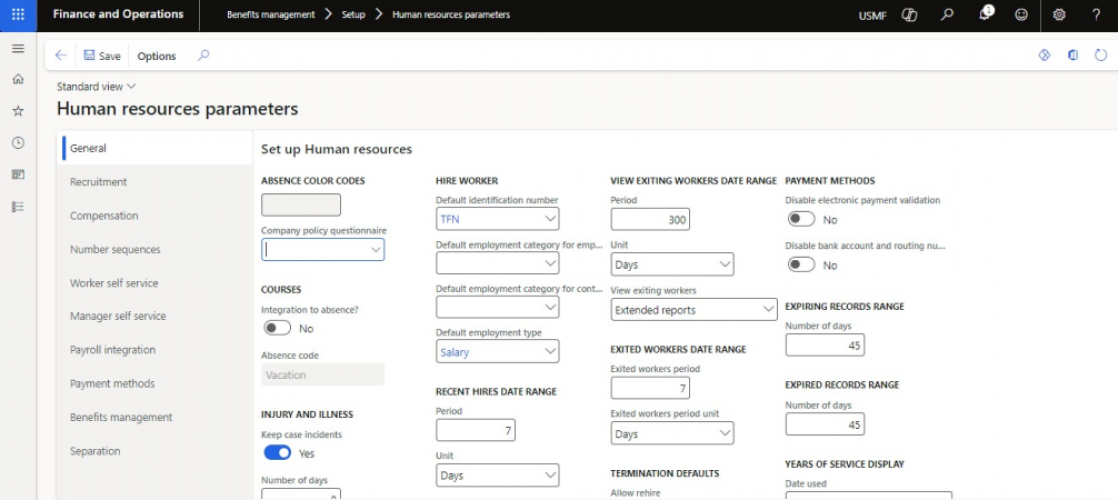Click the Save button
This screenshot has height=500, width=1118.
pyautogui.click(x=102, y=56)
